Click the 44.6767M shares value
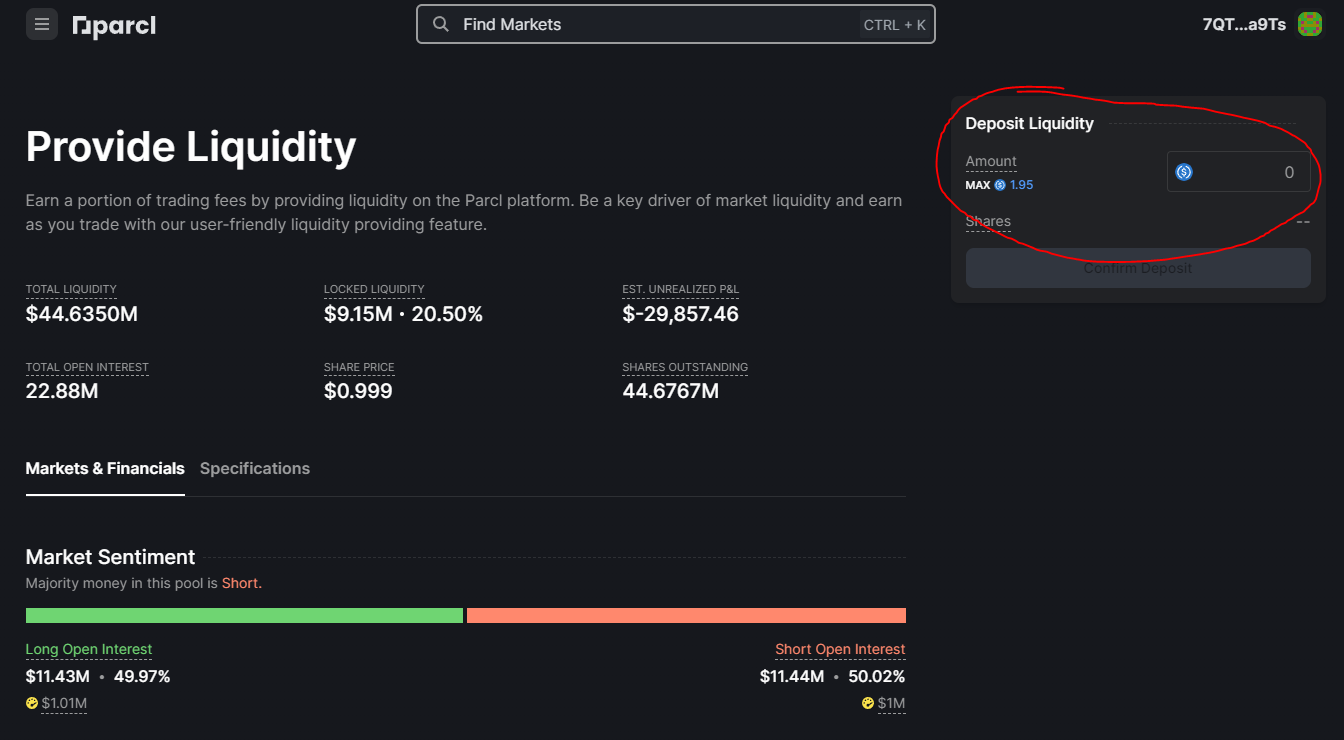1344x740 pixels. pyautogui.click(x=670, y=391)
